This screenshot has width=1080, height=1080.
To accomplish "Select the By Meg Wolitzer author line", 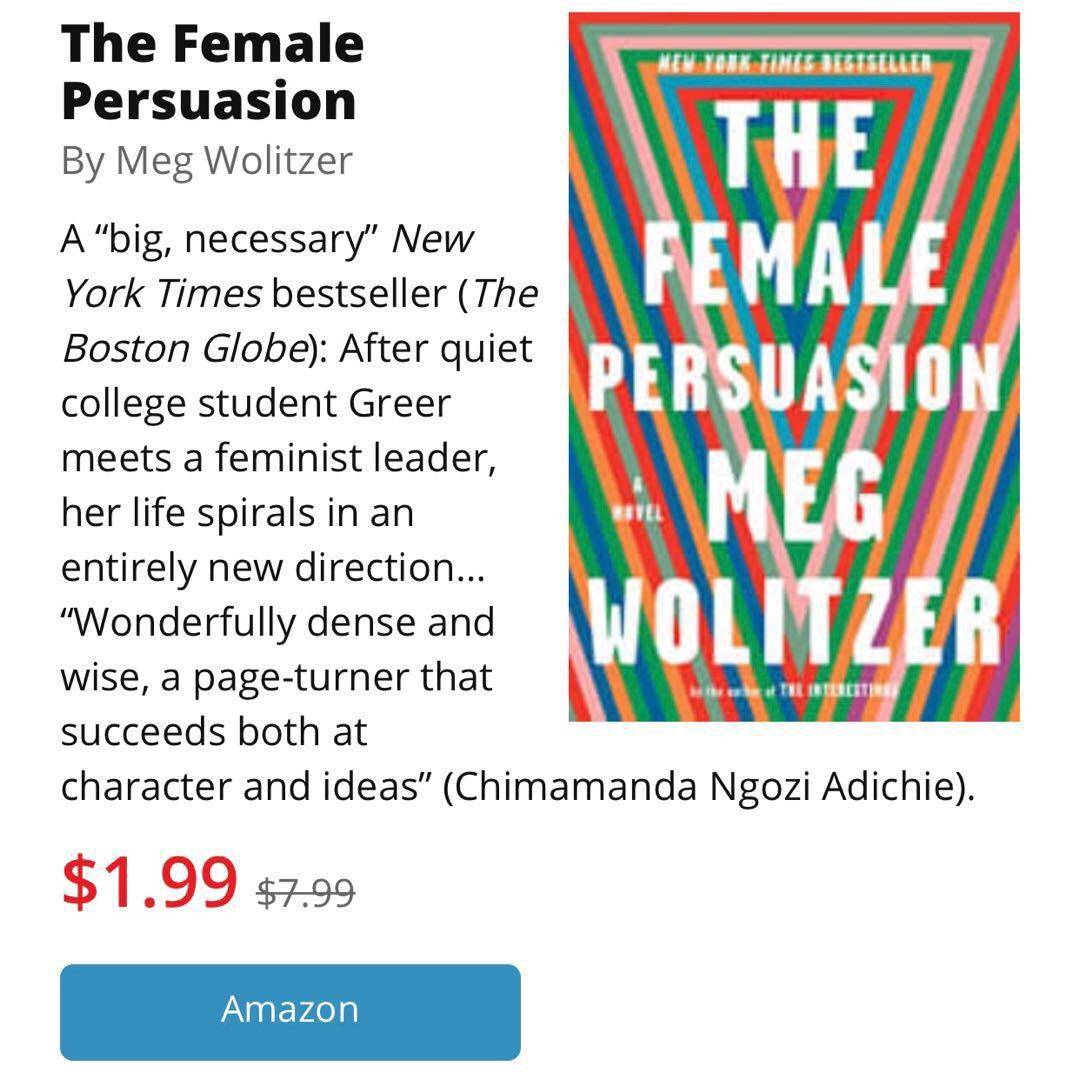I will (206, 160).
